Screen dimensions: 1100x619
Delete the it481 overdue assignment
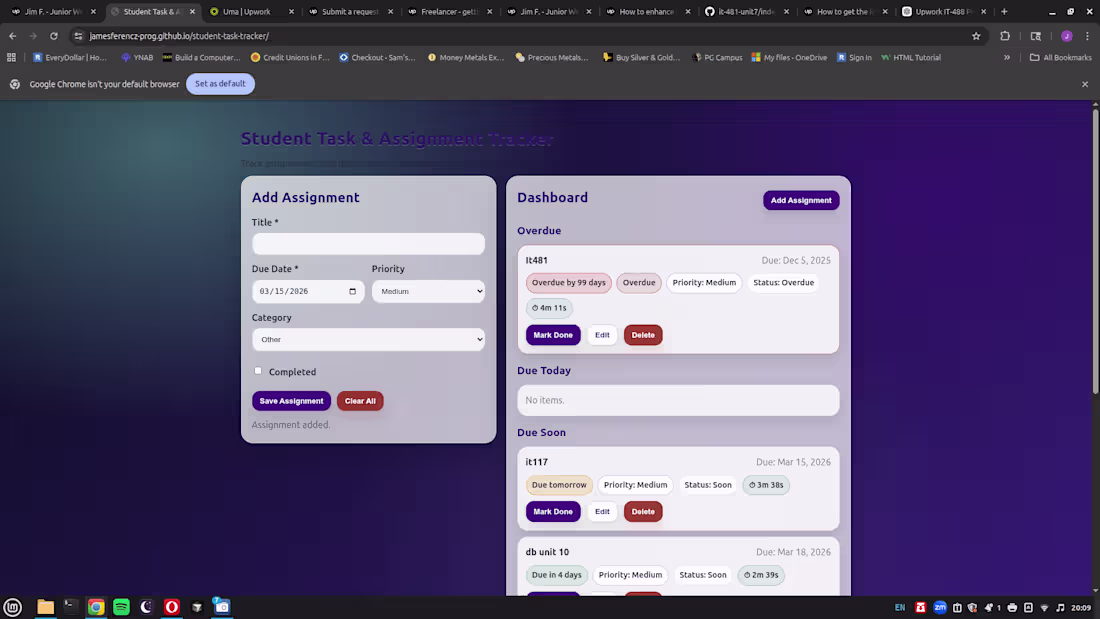643,334
